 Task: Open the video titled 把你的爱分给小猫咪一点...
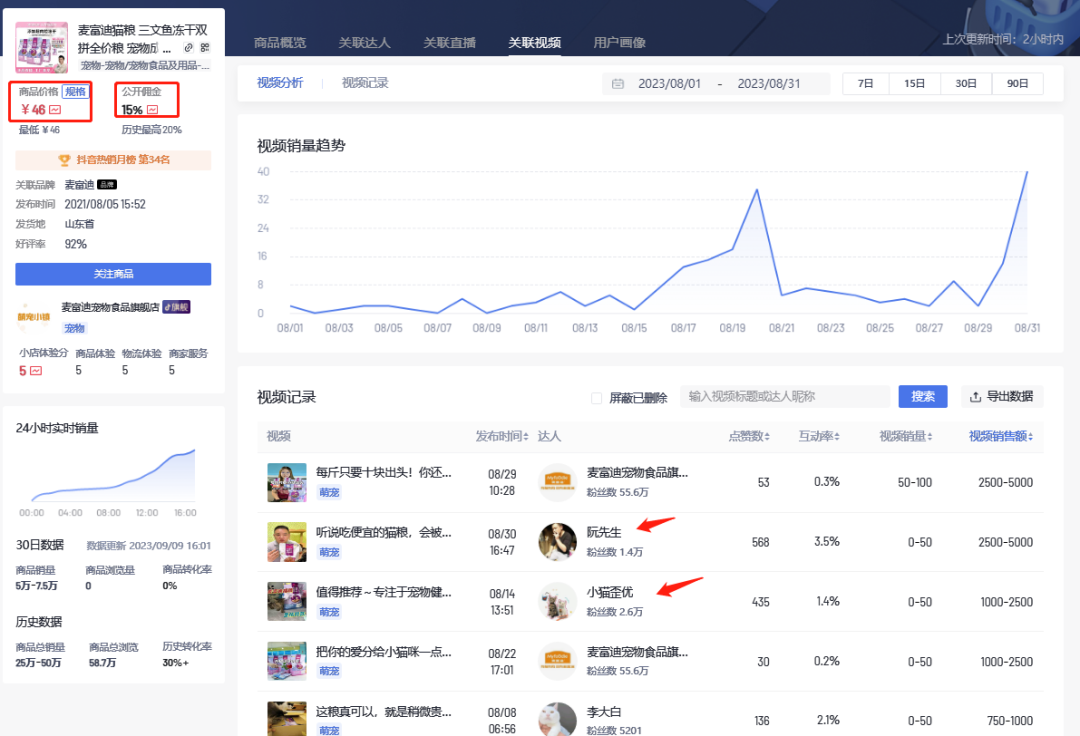pyautogui.click(x=384, y=652)
